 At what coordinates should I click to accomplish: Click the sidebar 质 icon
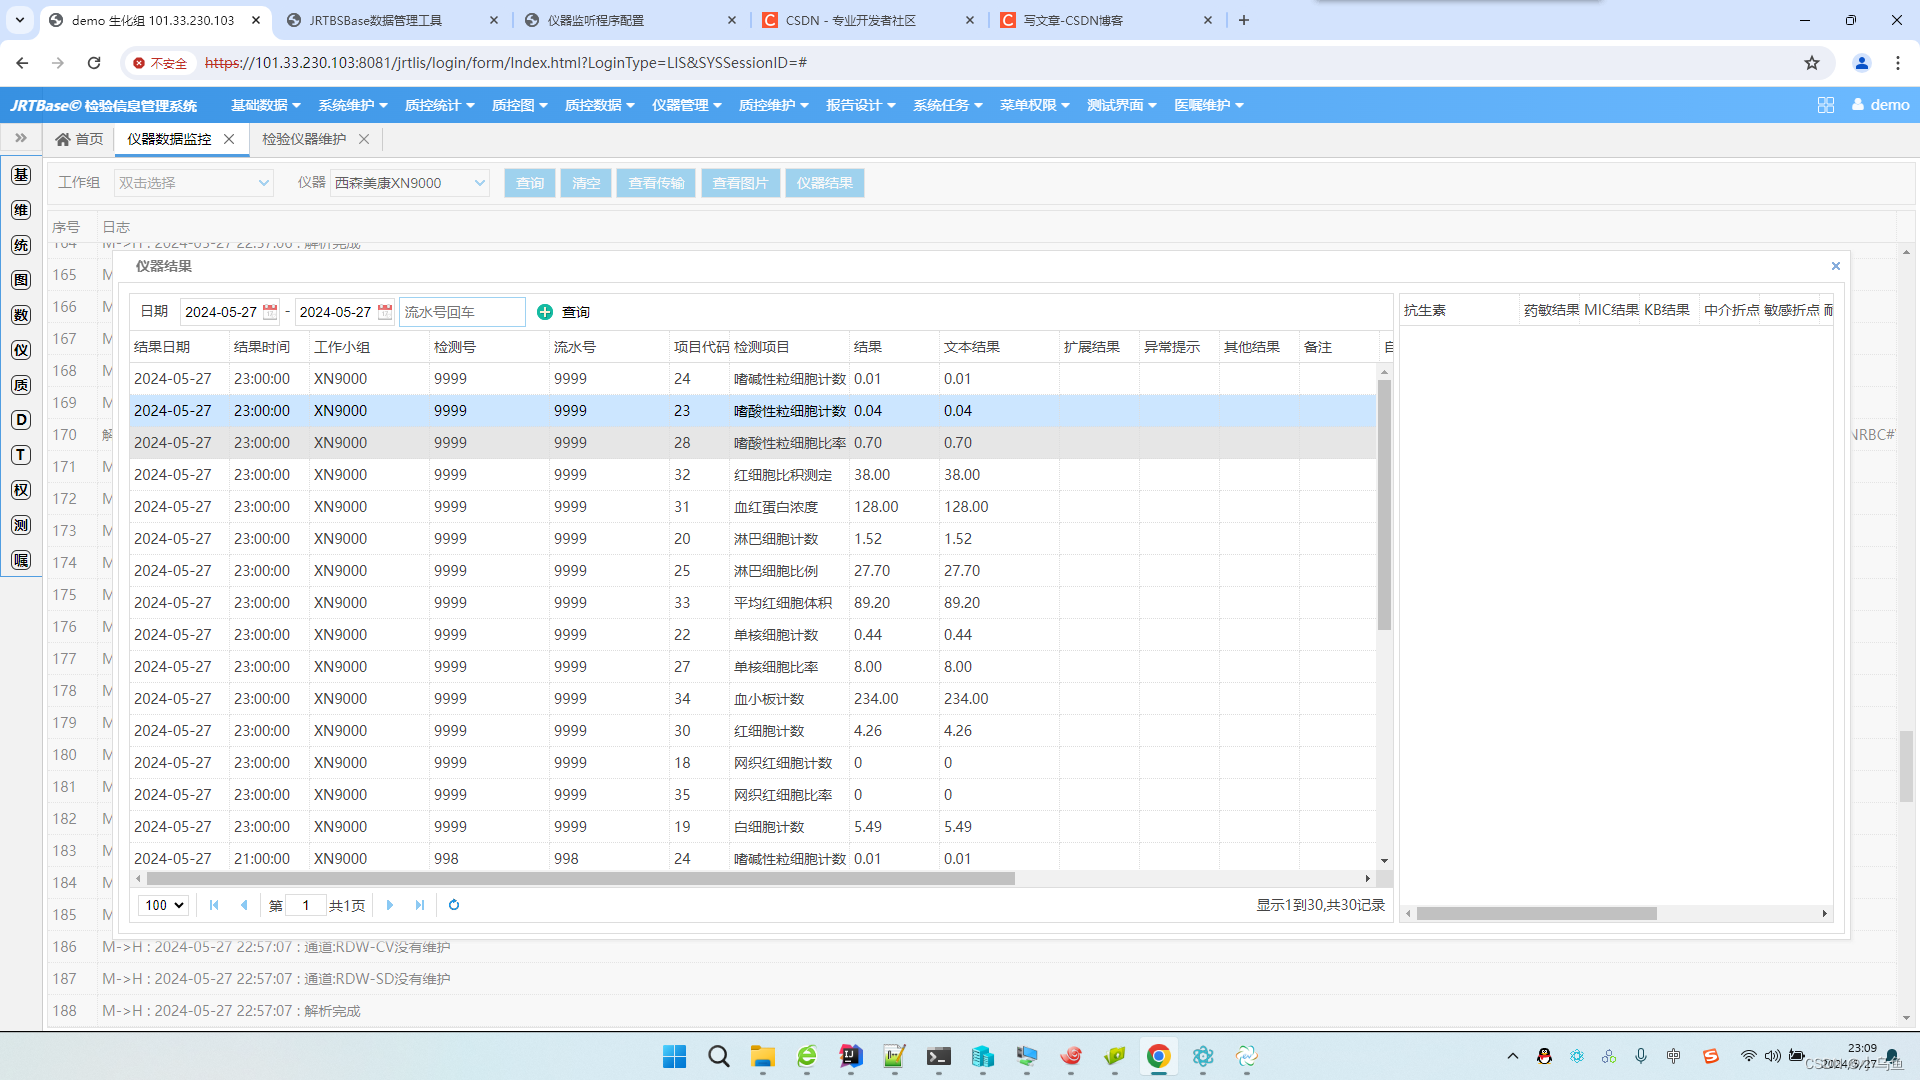point(21,385)
